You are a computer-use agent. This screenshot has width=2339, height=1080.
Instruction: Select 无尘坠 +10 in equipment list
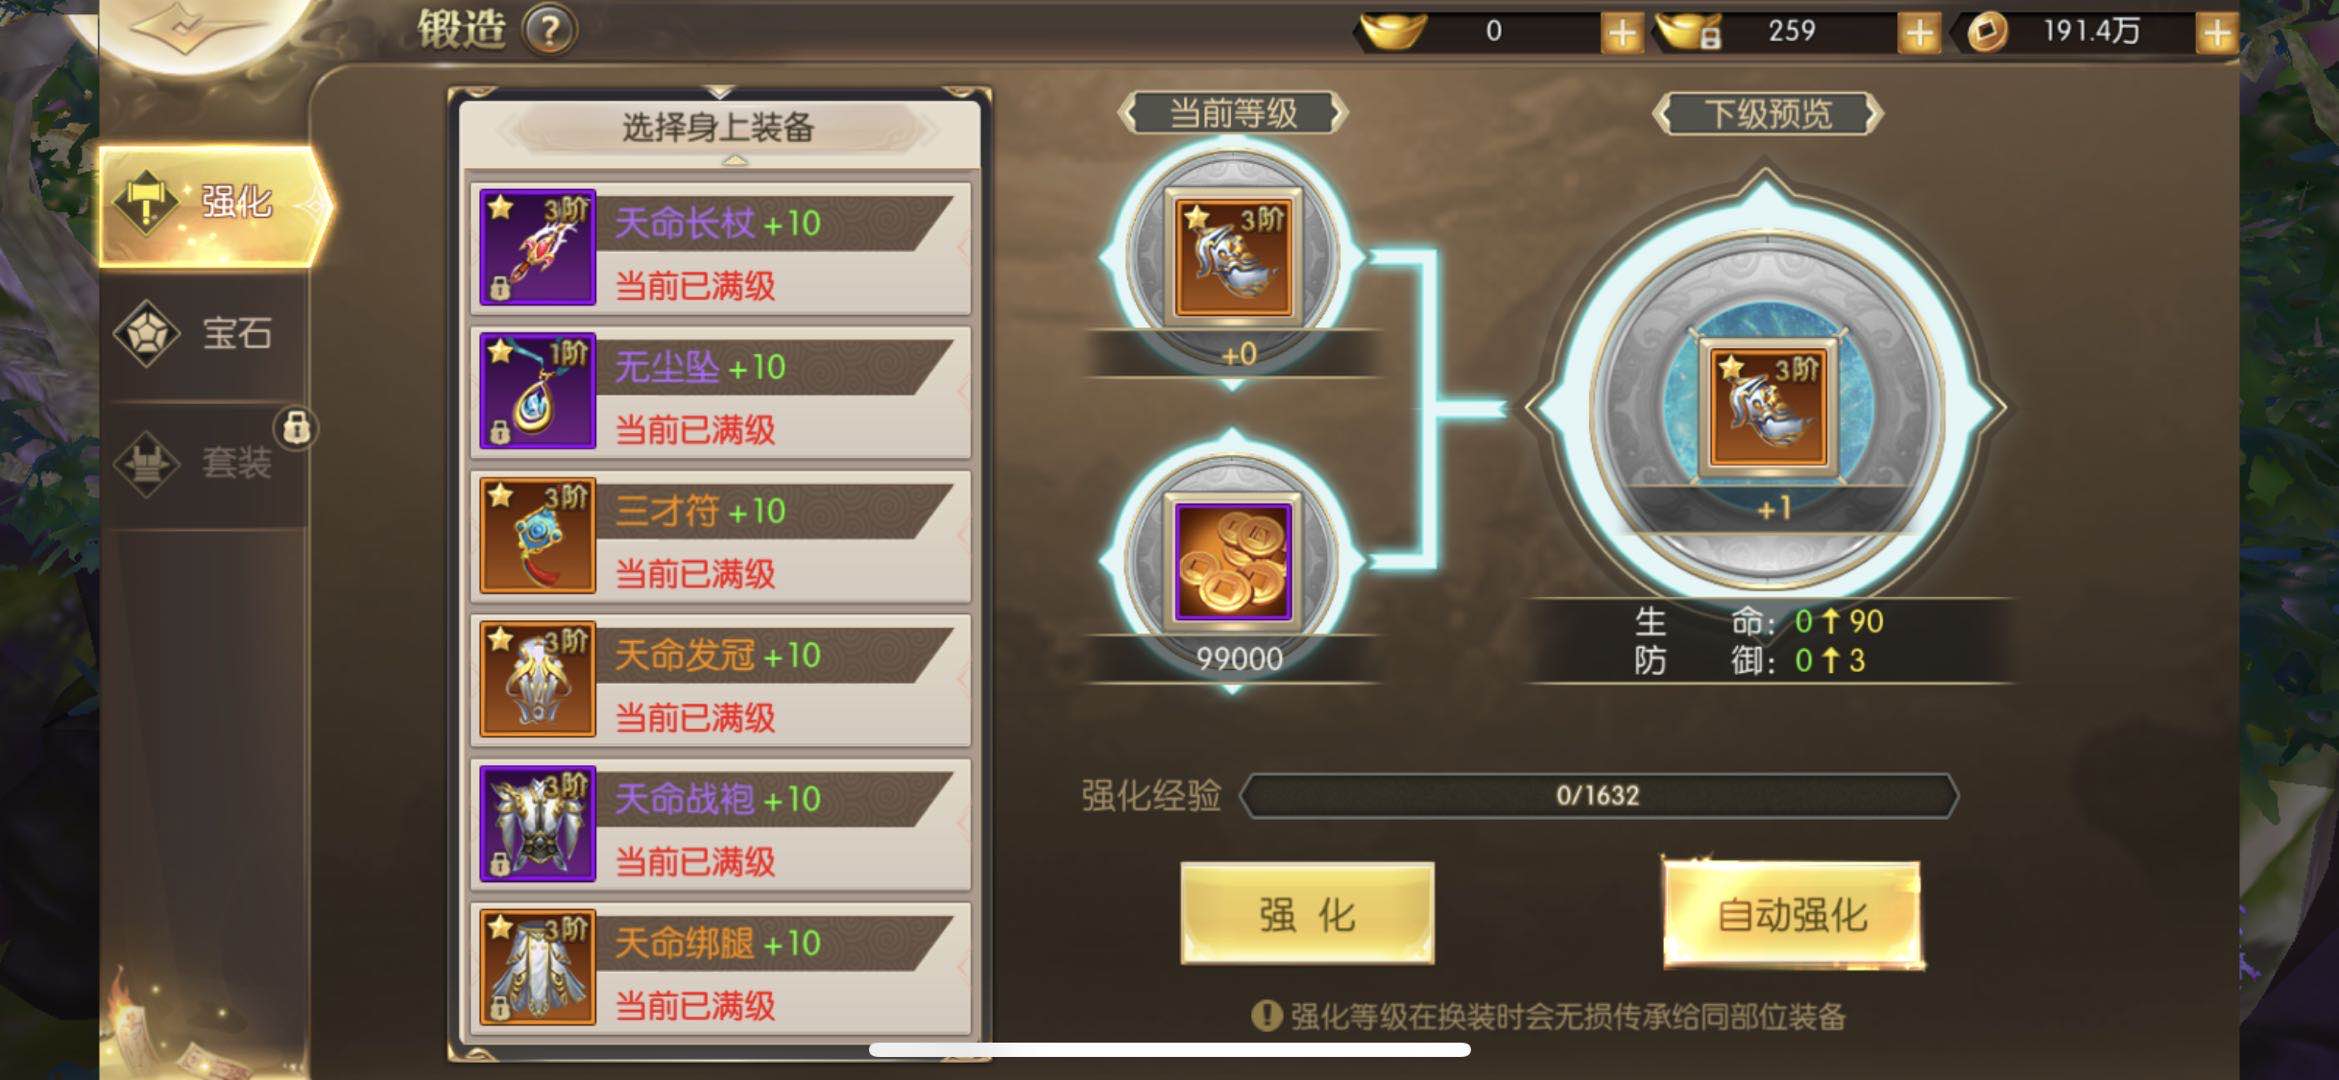[x=720, y=391]
